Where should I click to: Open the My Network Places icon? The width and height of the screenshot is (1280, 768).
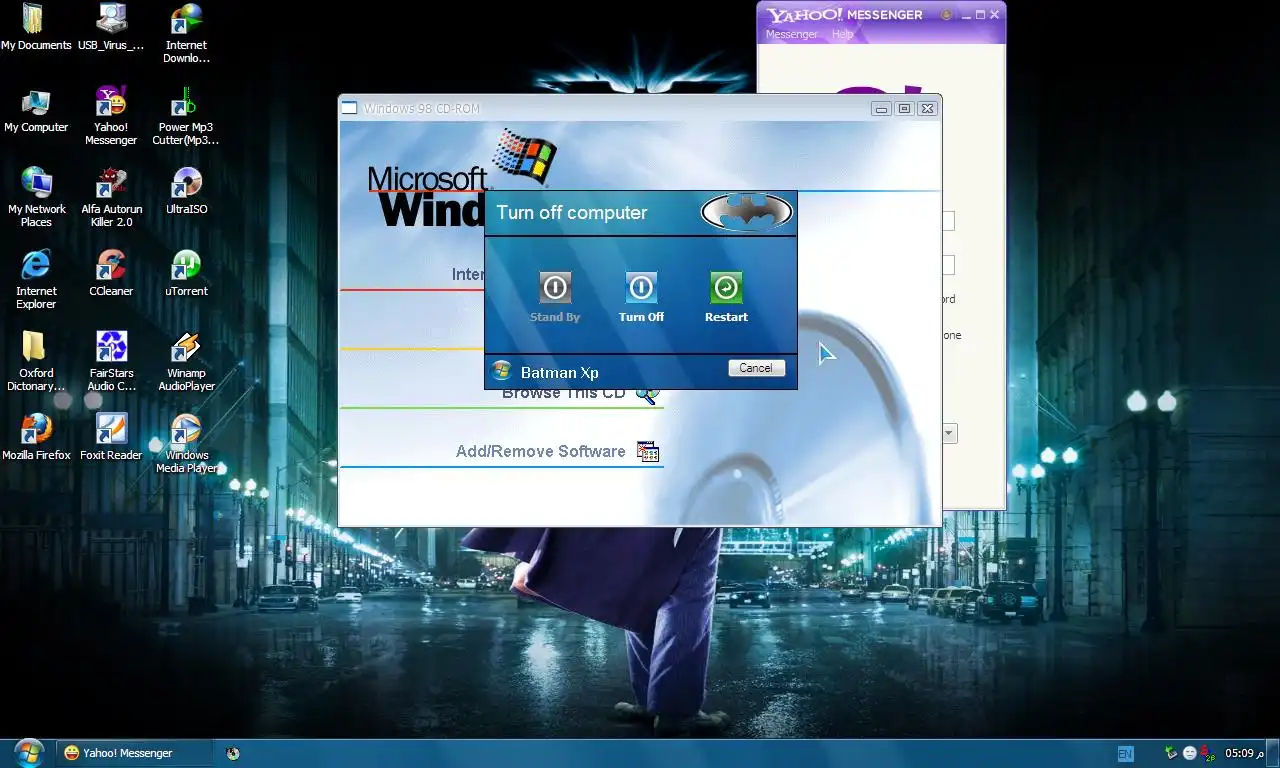(x=36, y=197)
